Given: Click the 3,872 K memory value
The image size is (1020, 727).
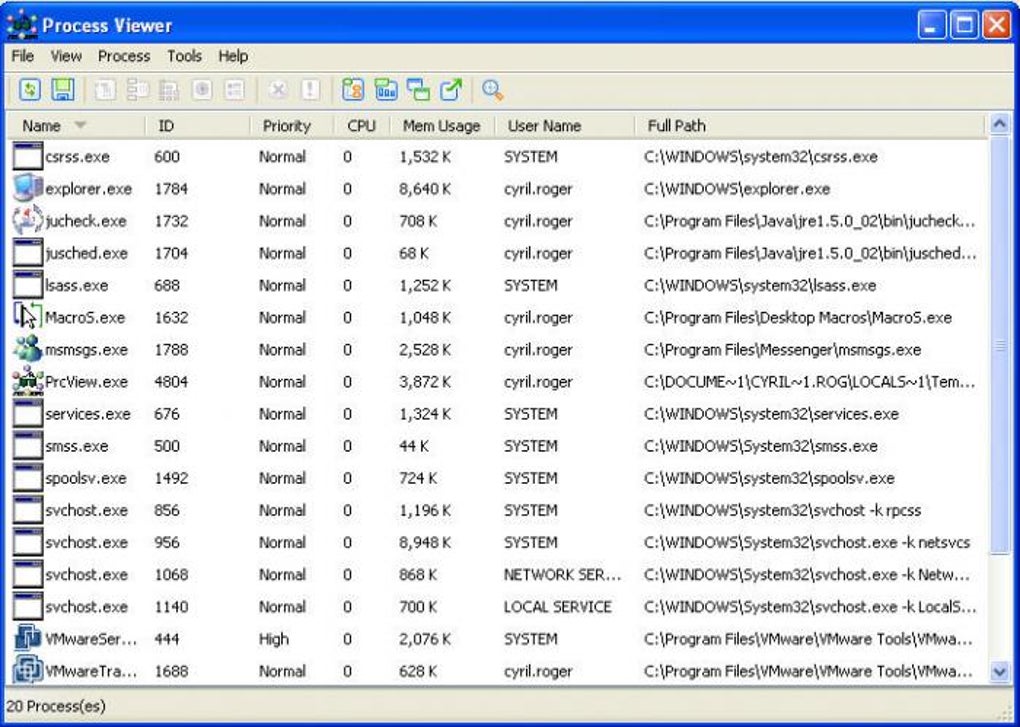Looking at the screenshot, I should [x=425, y=382].
